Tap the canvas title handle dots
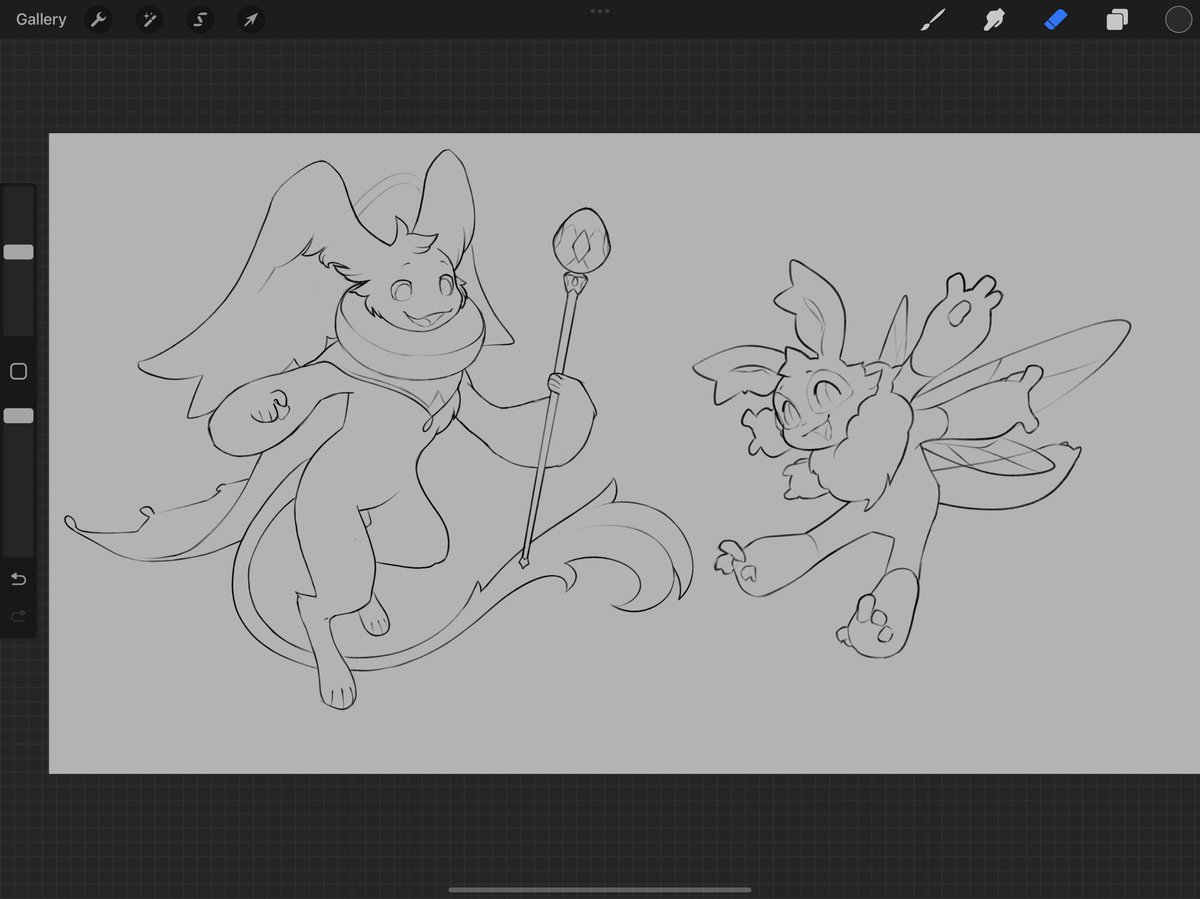The image size is (1200, 899). click(x=600, y=11)
